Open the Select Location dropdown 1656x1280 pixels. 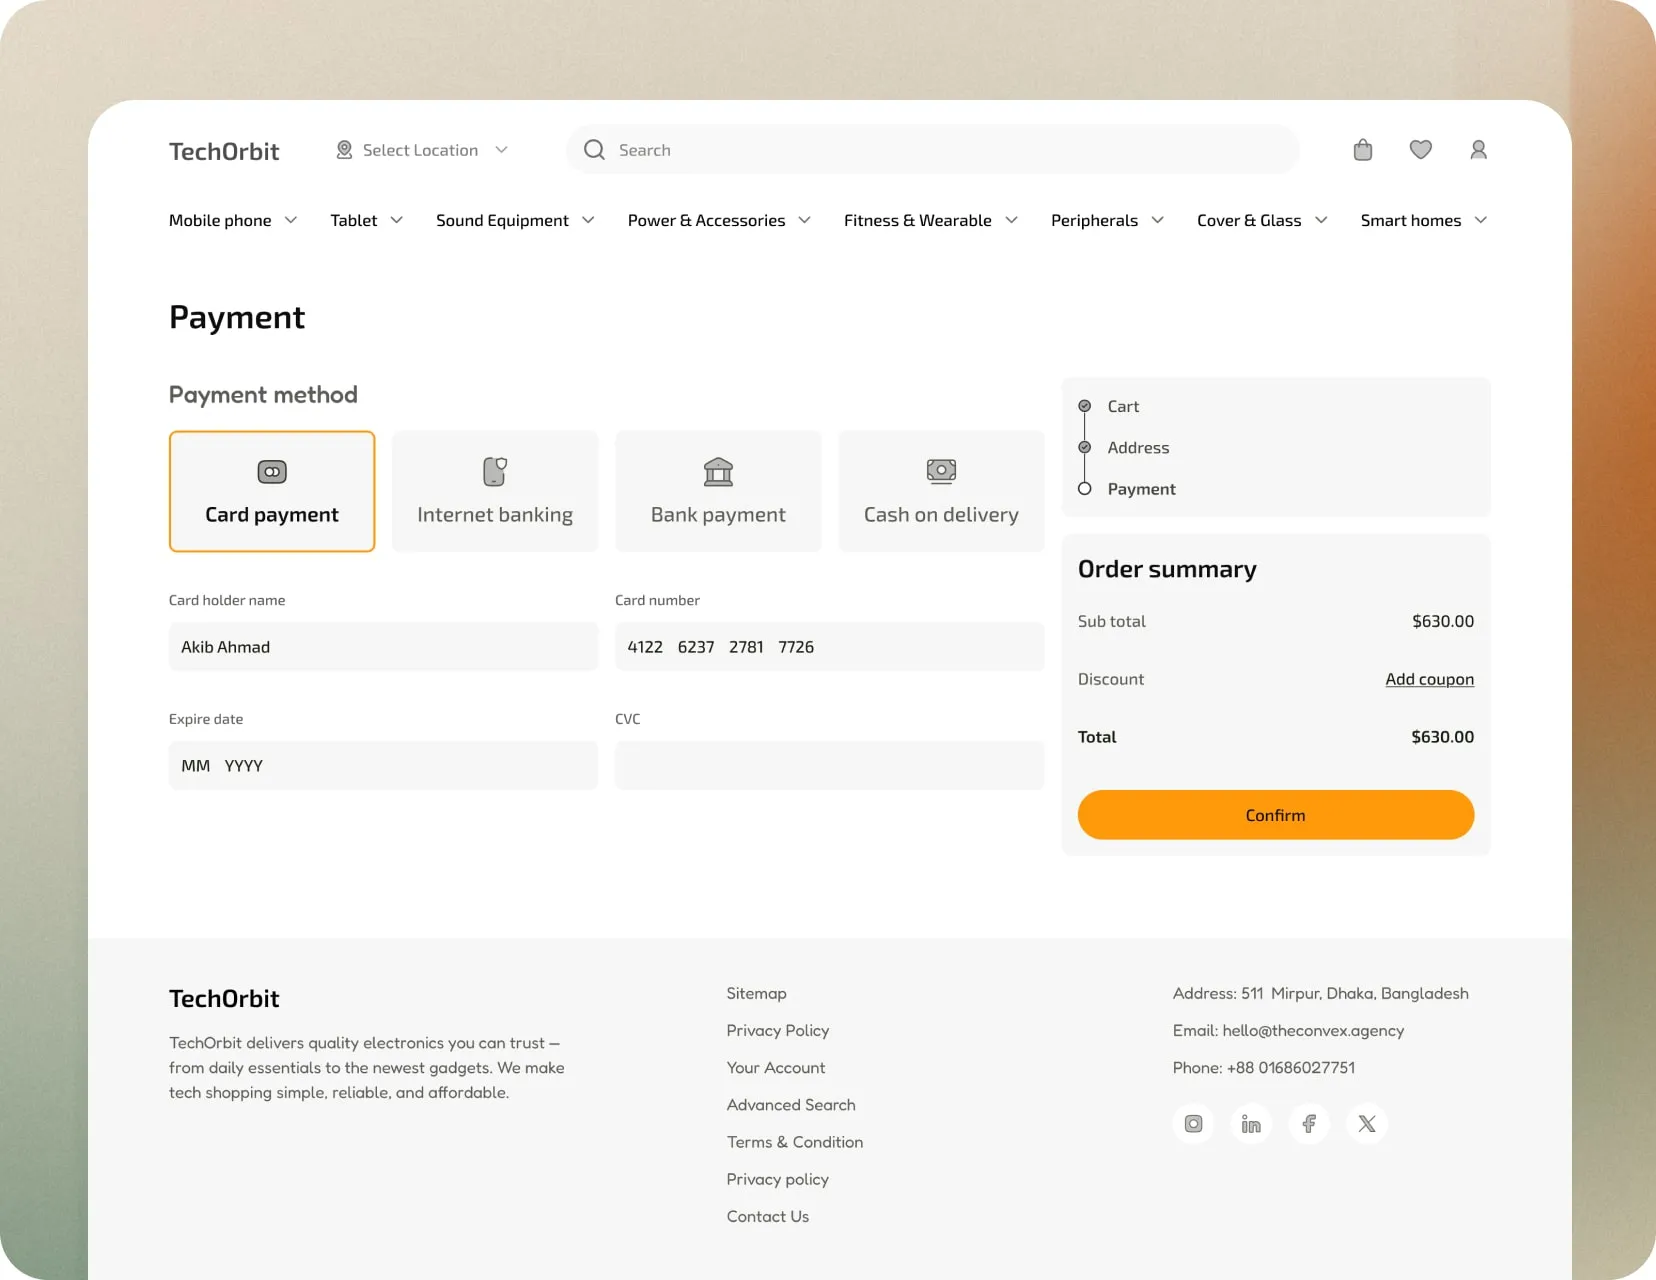click(422, 150)
